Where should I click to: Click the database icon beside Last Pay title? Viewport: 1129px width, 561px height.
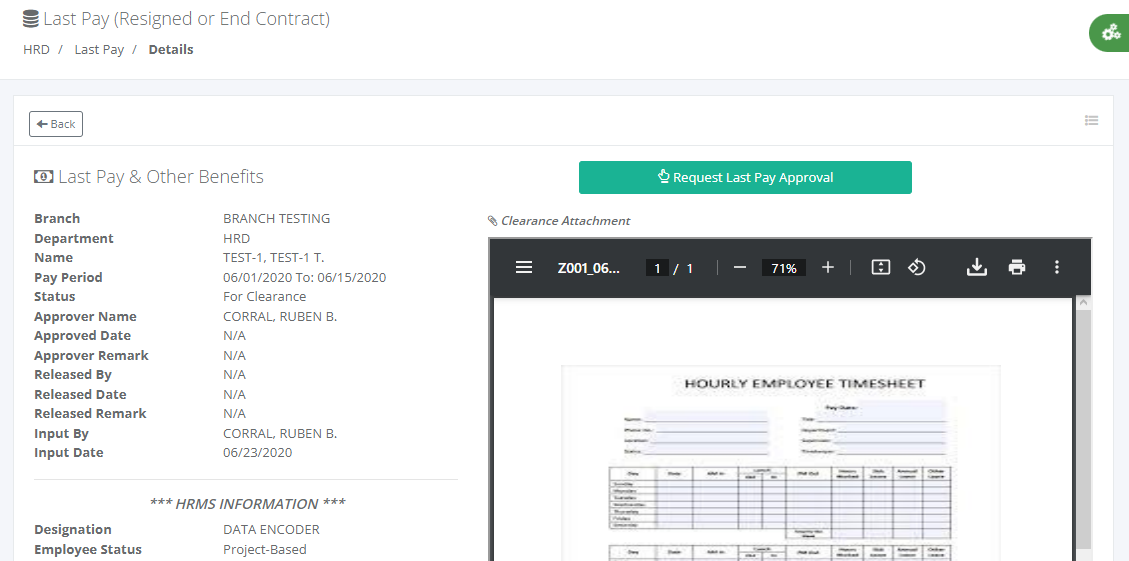click(x=30, y=19)
